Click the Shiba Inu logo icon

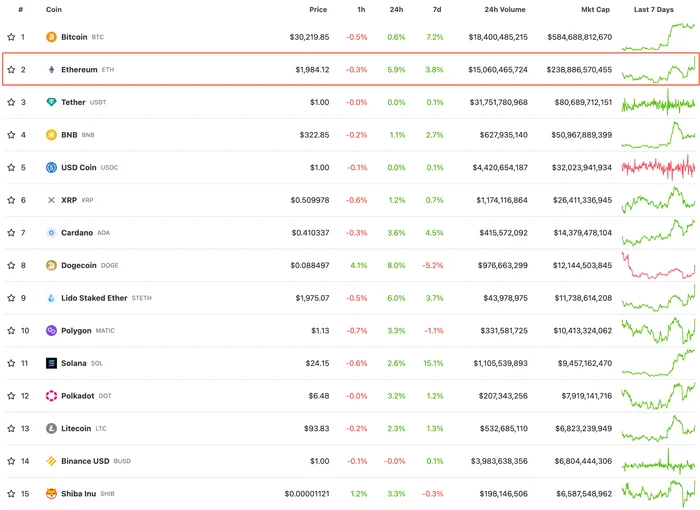point(51,493)
